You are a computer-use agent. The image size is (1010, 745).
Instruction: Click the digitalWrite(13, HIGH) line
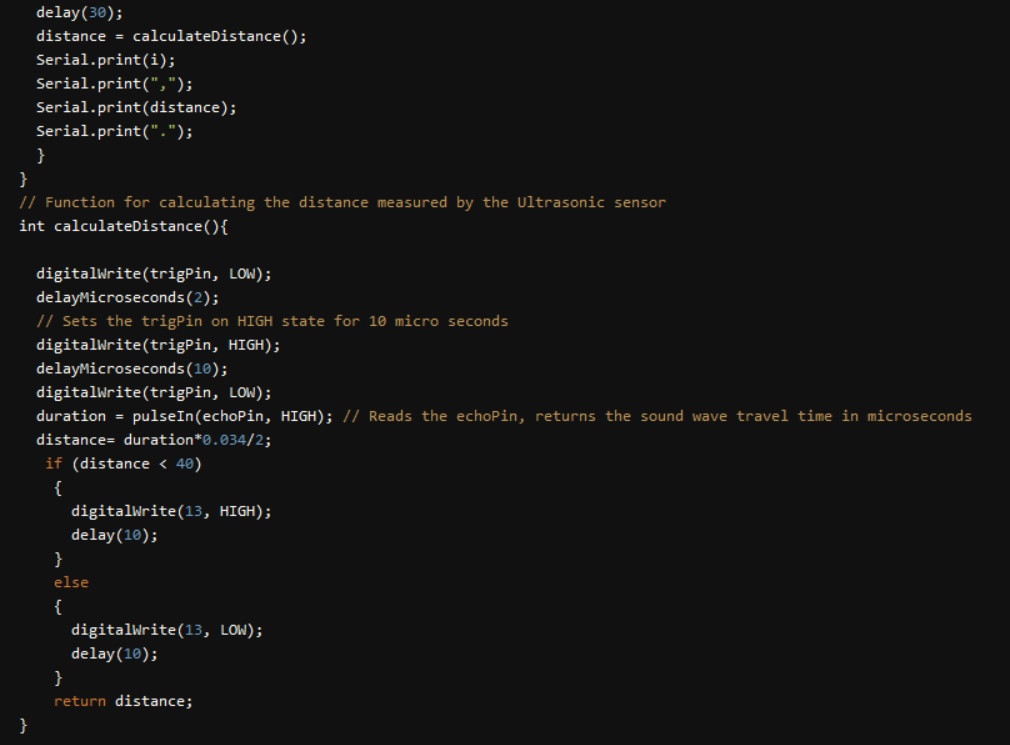tap(171, 511)
